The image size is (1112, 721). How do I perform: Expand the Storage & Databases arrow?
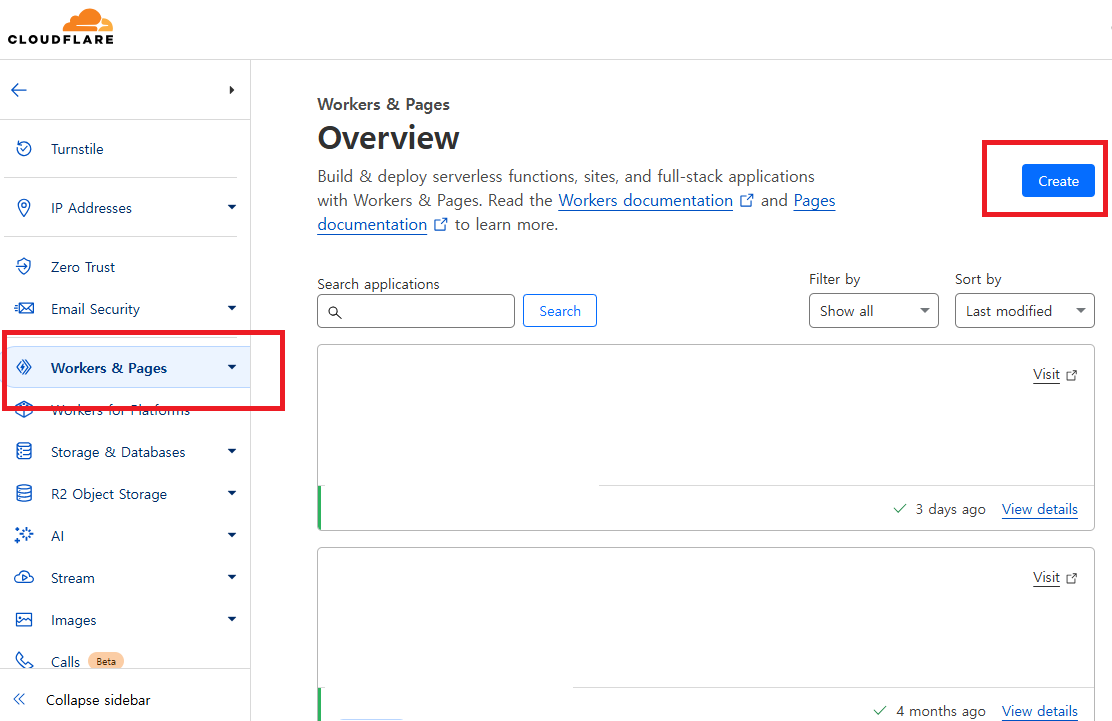tap(232, 451)
